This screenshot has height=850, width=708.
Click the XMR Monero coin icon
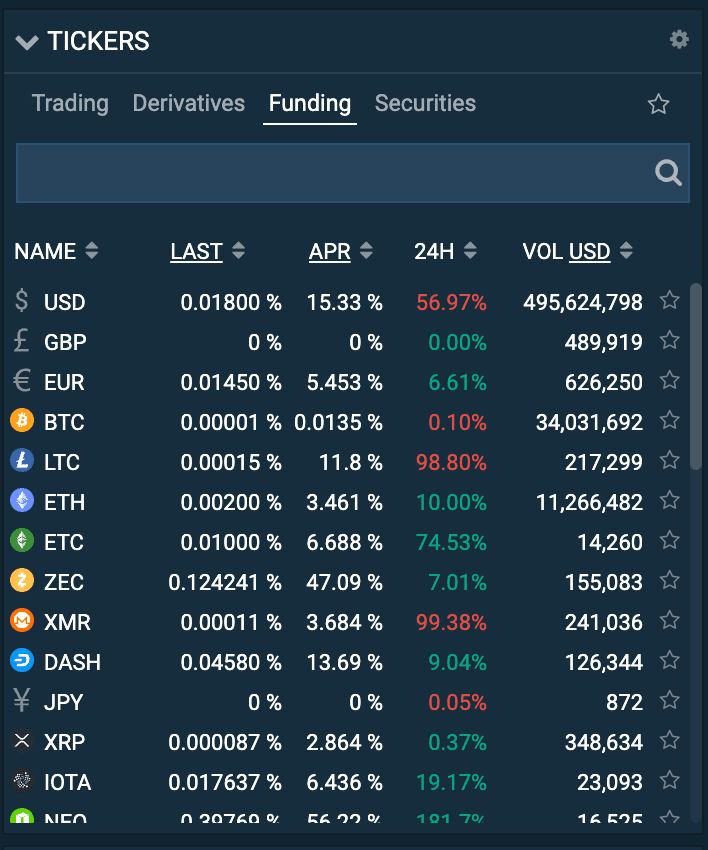22,621
